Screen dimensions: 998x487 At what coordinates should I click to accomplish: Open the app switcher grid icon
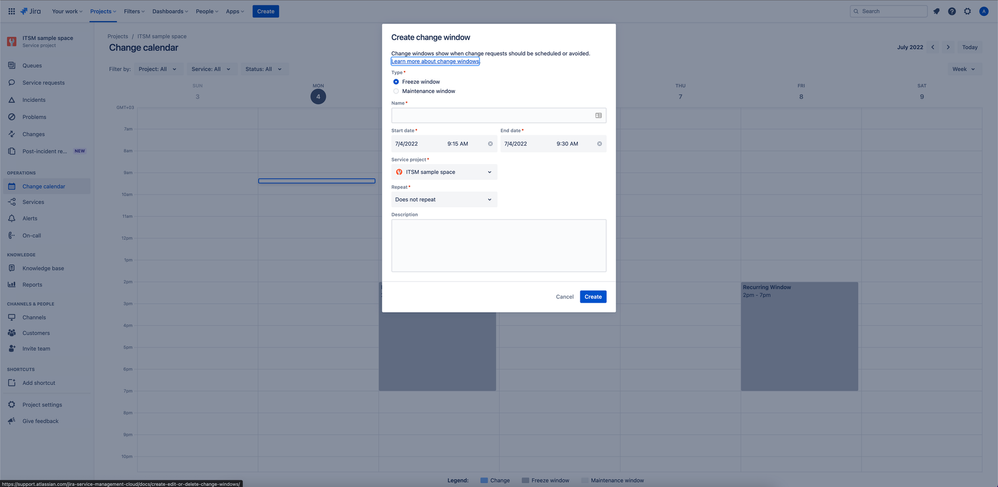11,11
